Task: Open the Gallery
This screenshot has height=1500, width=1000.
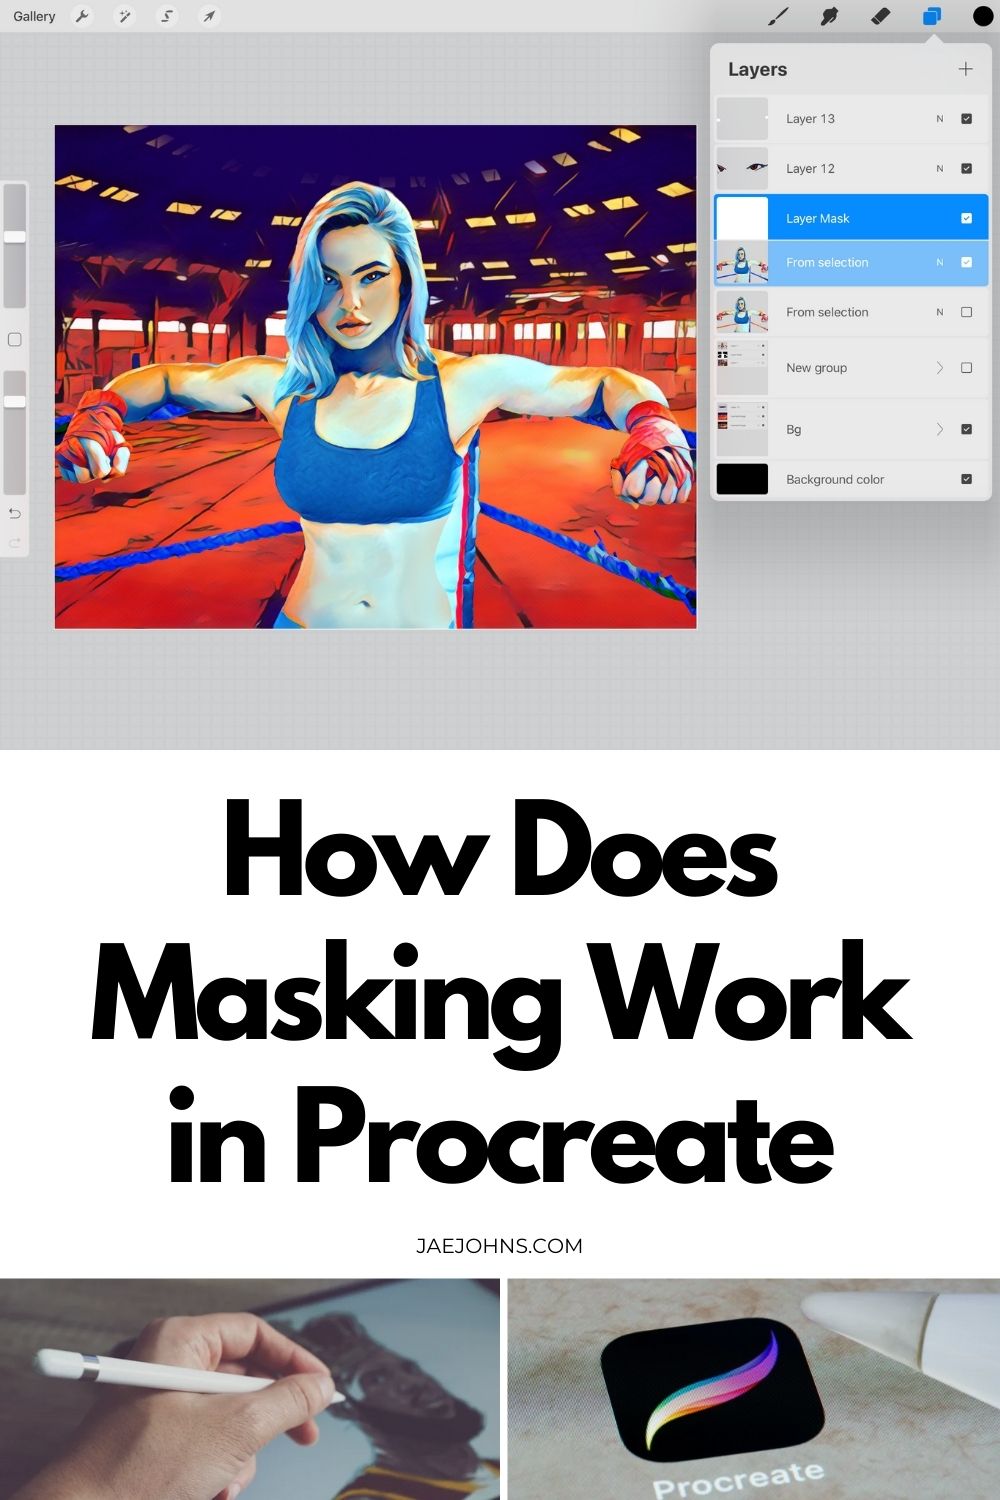Action: pos(34,16)
